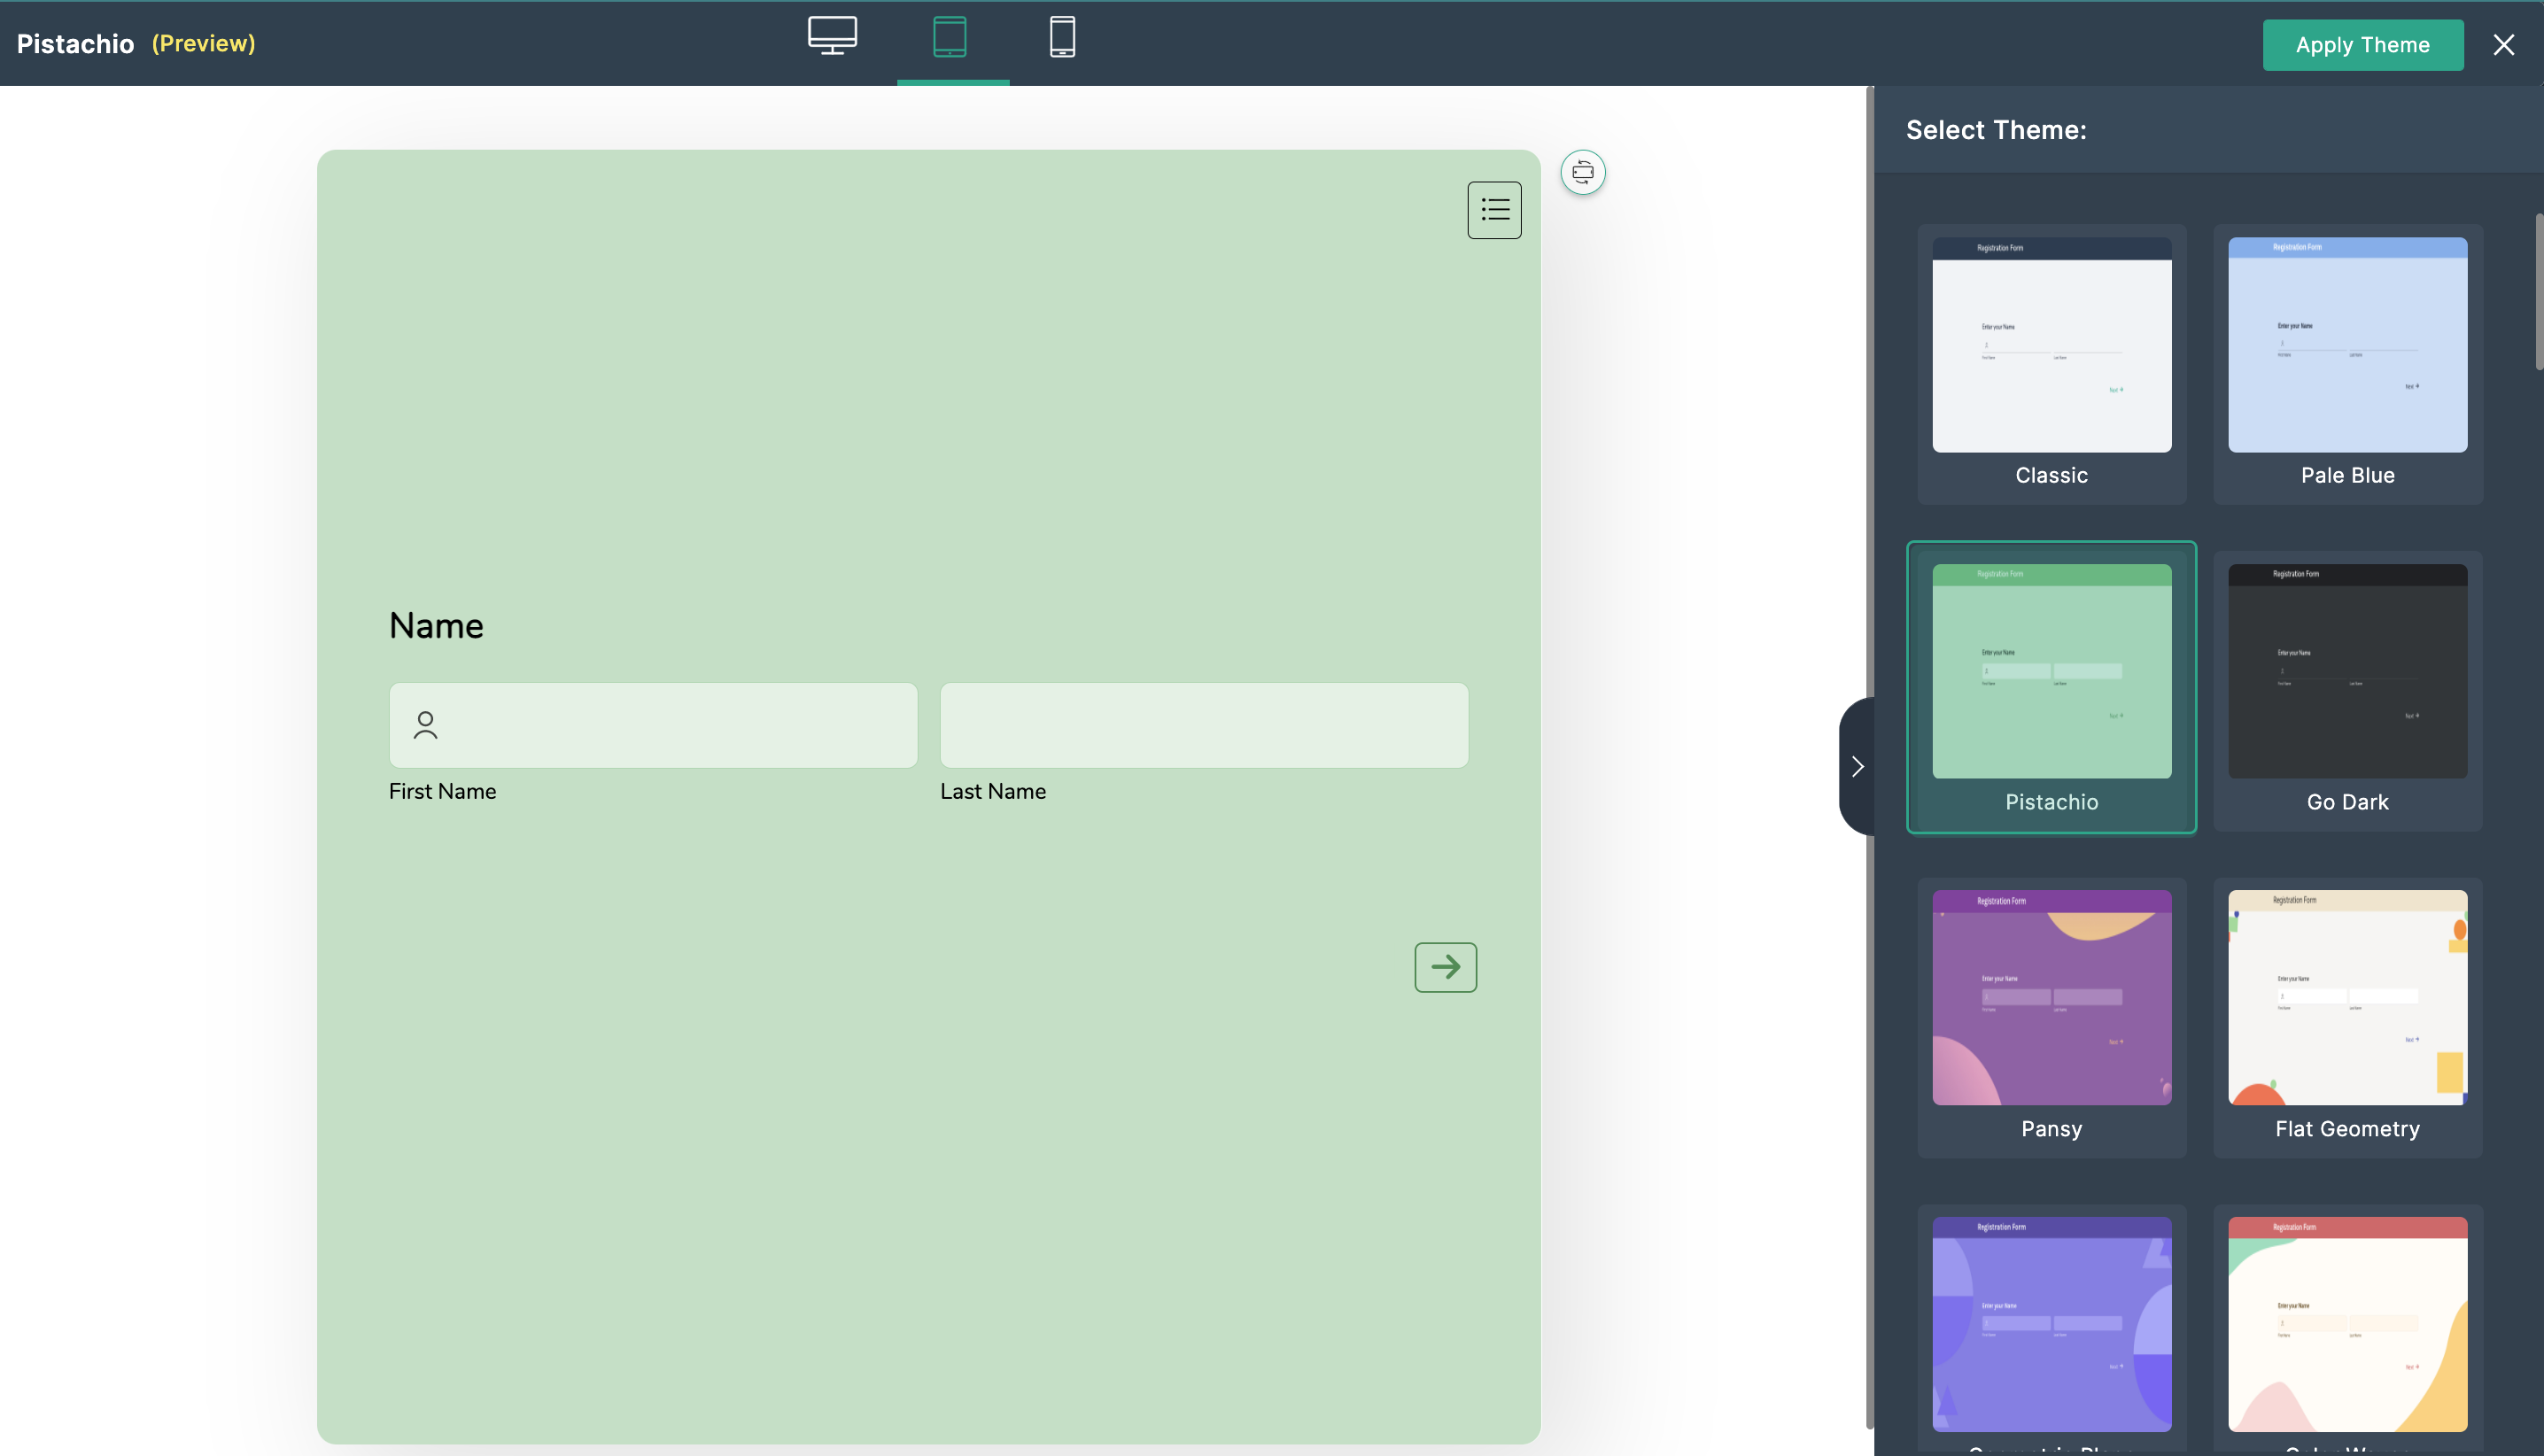Click the person icon in First Name field
The height and width of the screenshot is (1456, 2544).
(x=426, y=725)
